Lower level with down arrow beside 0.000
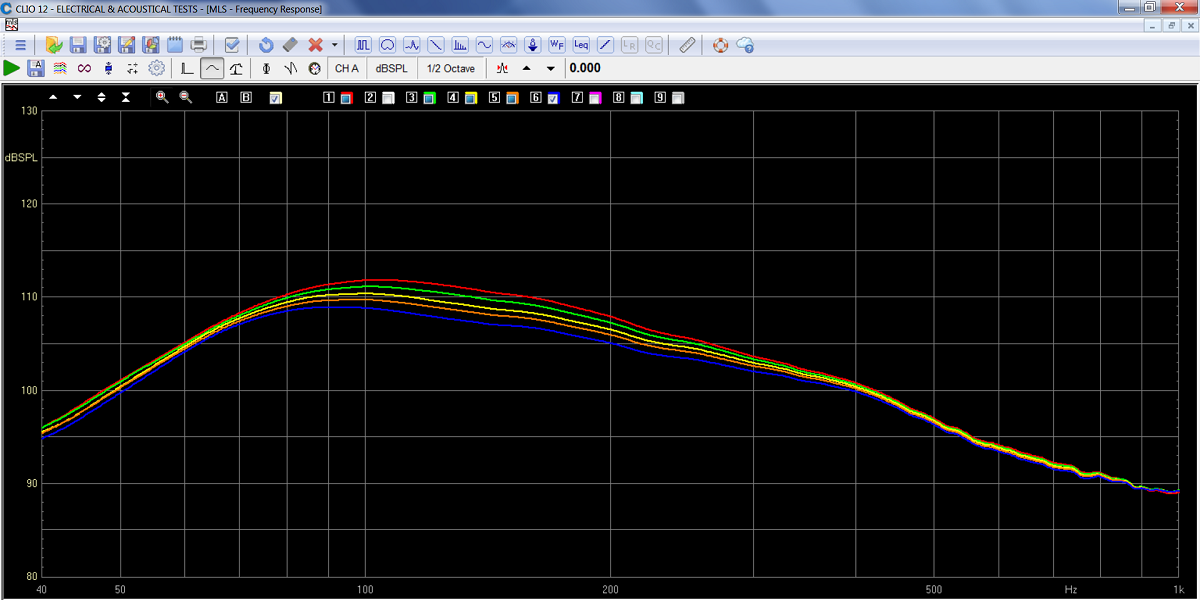 [550, 68]
